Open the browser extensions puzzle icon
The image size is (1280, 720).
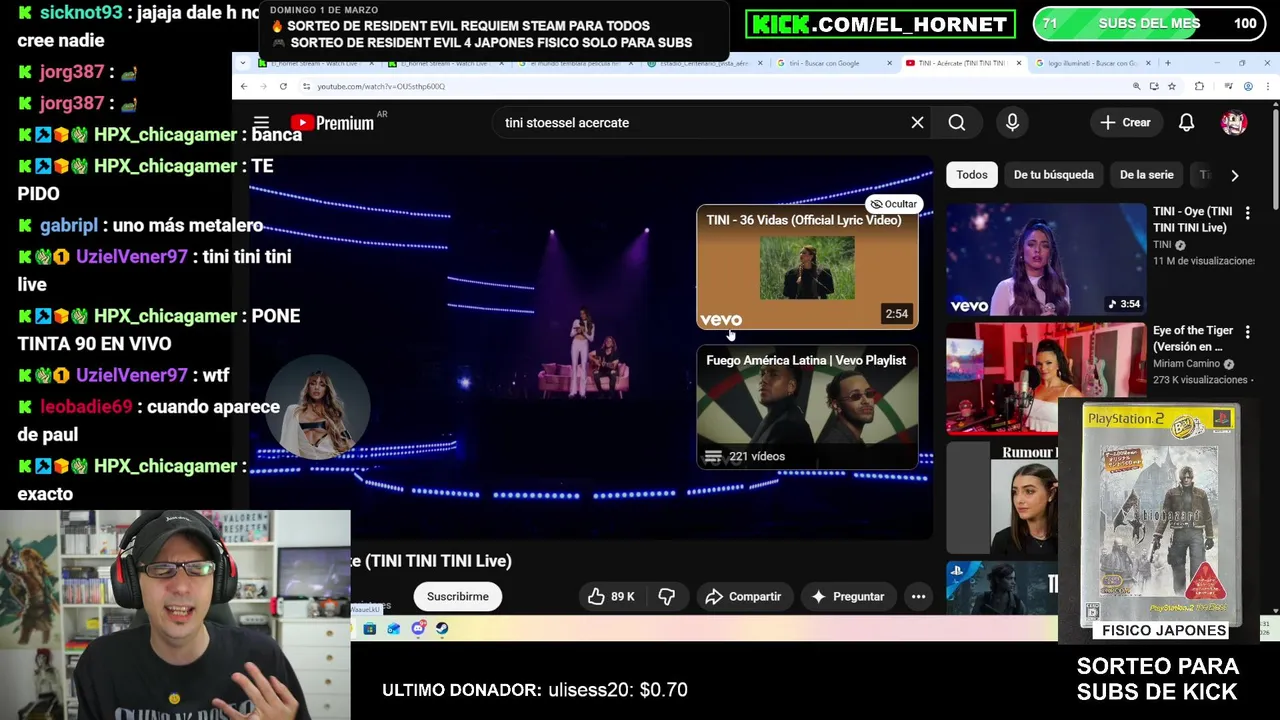pos(1199,86)
